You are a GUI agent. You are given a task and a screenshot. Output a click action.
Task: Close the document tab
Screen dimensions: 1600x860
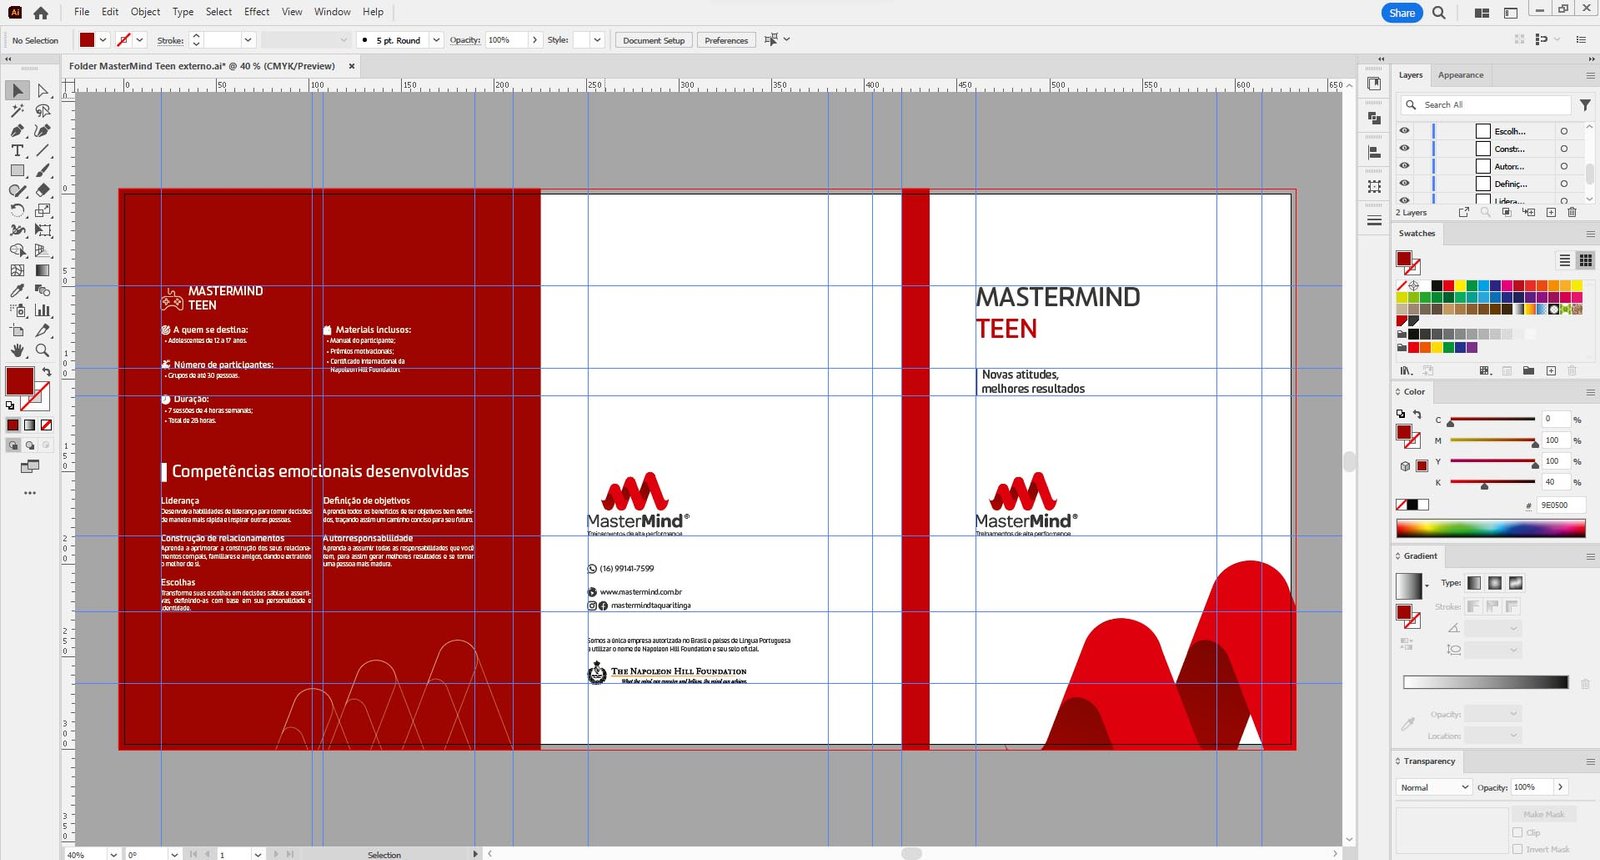click(x=352, y=66)
